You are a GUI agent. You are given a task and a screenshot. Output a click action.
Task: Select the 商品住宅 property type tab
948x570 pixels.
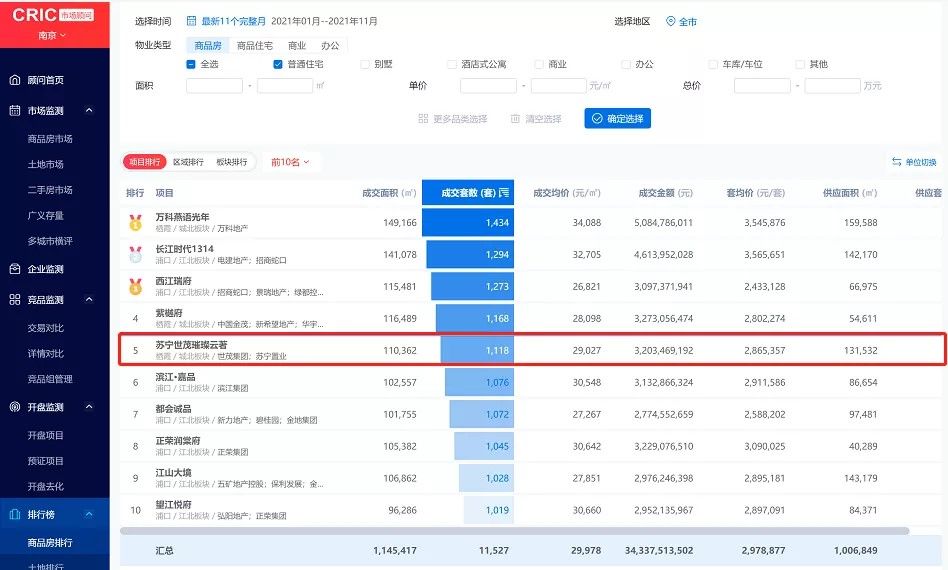(254, 45)
